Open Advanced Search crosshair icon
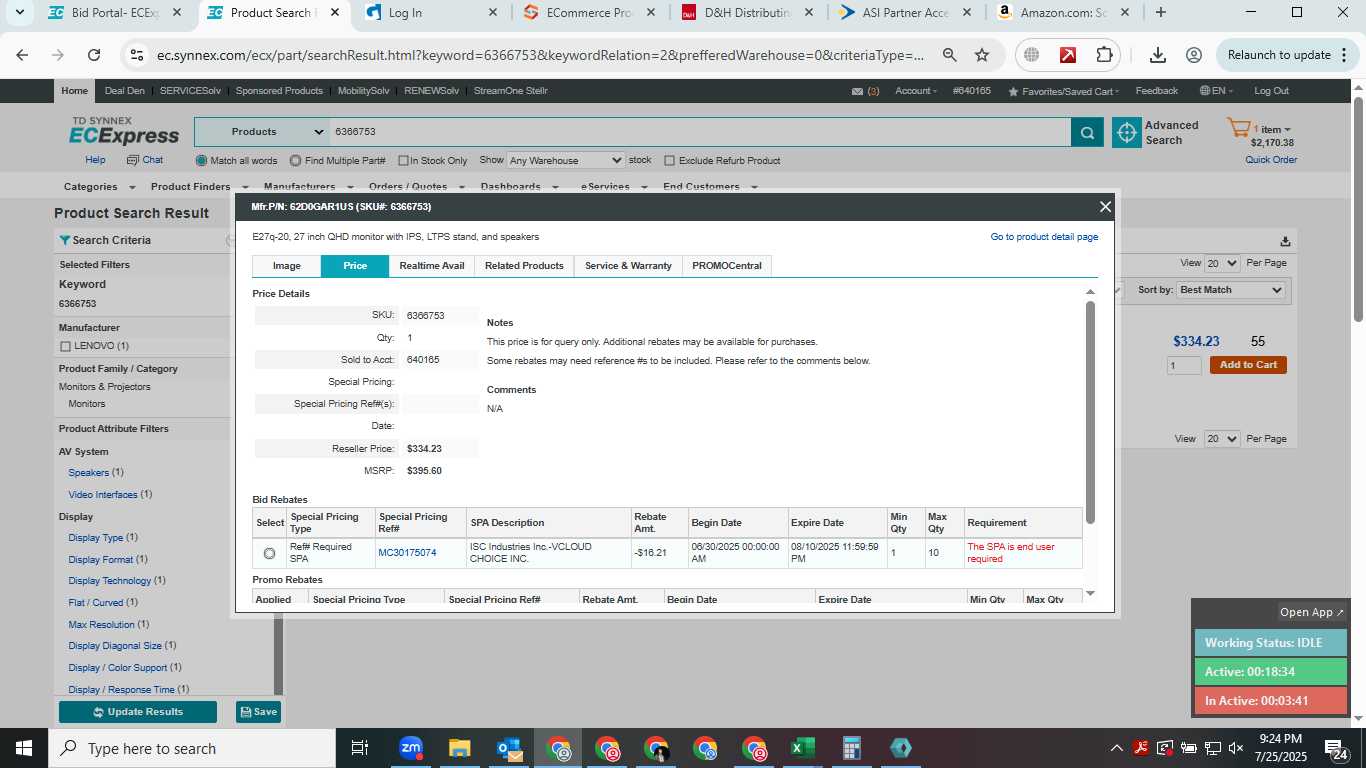 1127,132
